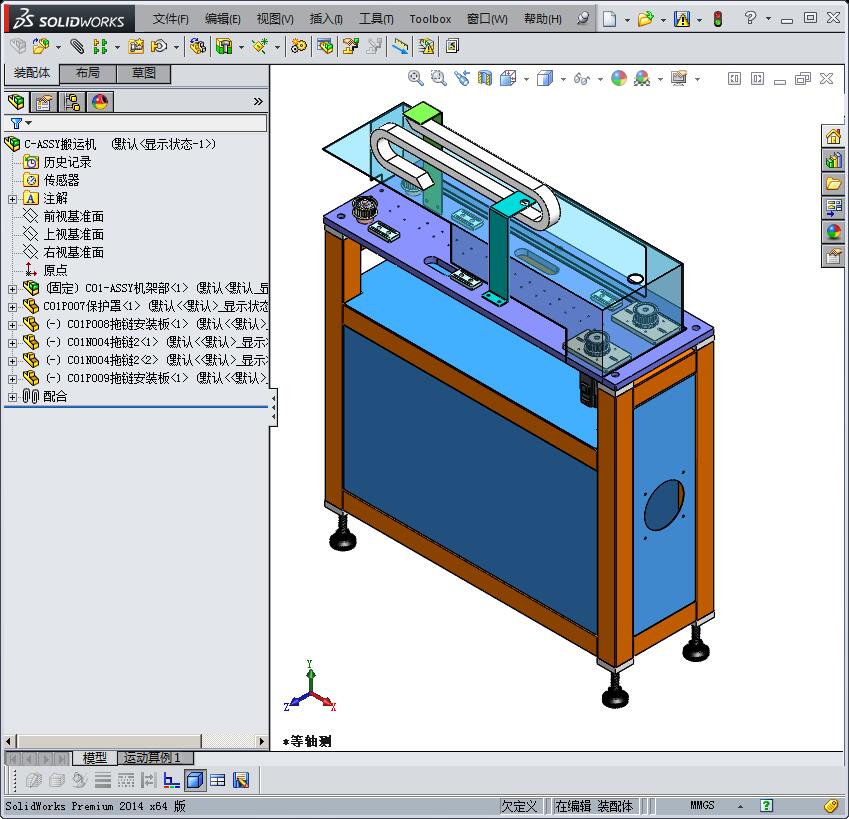The height and width of the screenshot is (819, 849).
Task: Select the 前视基准面 plane in tree
Action: tap(74, 217)
